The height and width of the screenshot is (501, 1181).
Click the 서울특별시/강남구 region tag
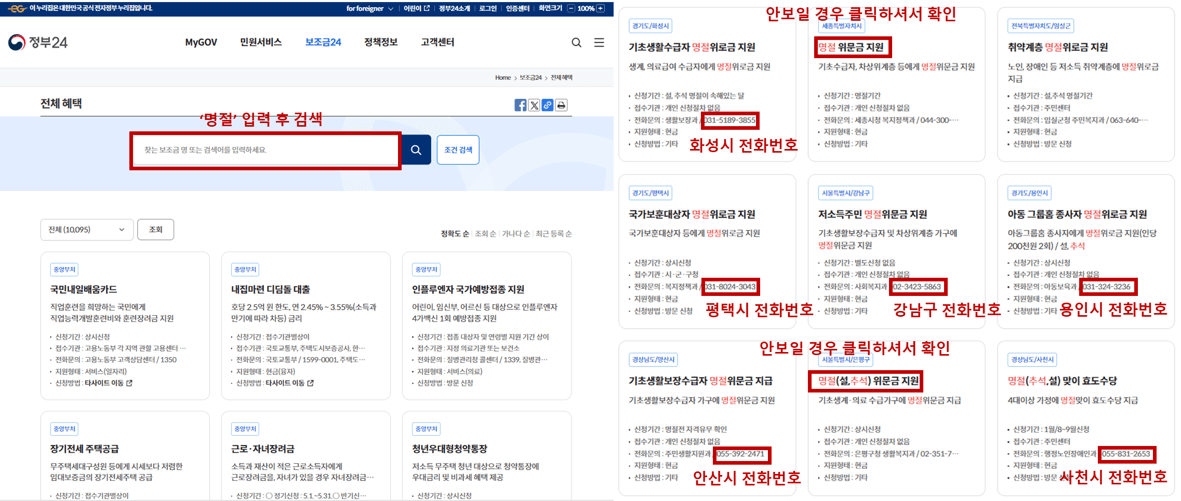[x=844, y=192]
